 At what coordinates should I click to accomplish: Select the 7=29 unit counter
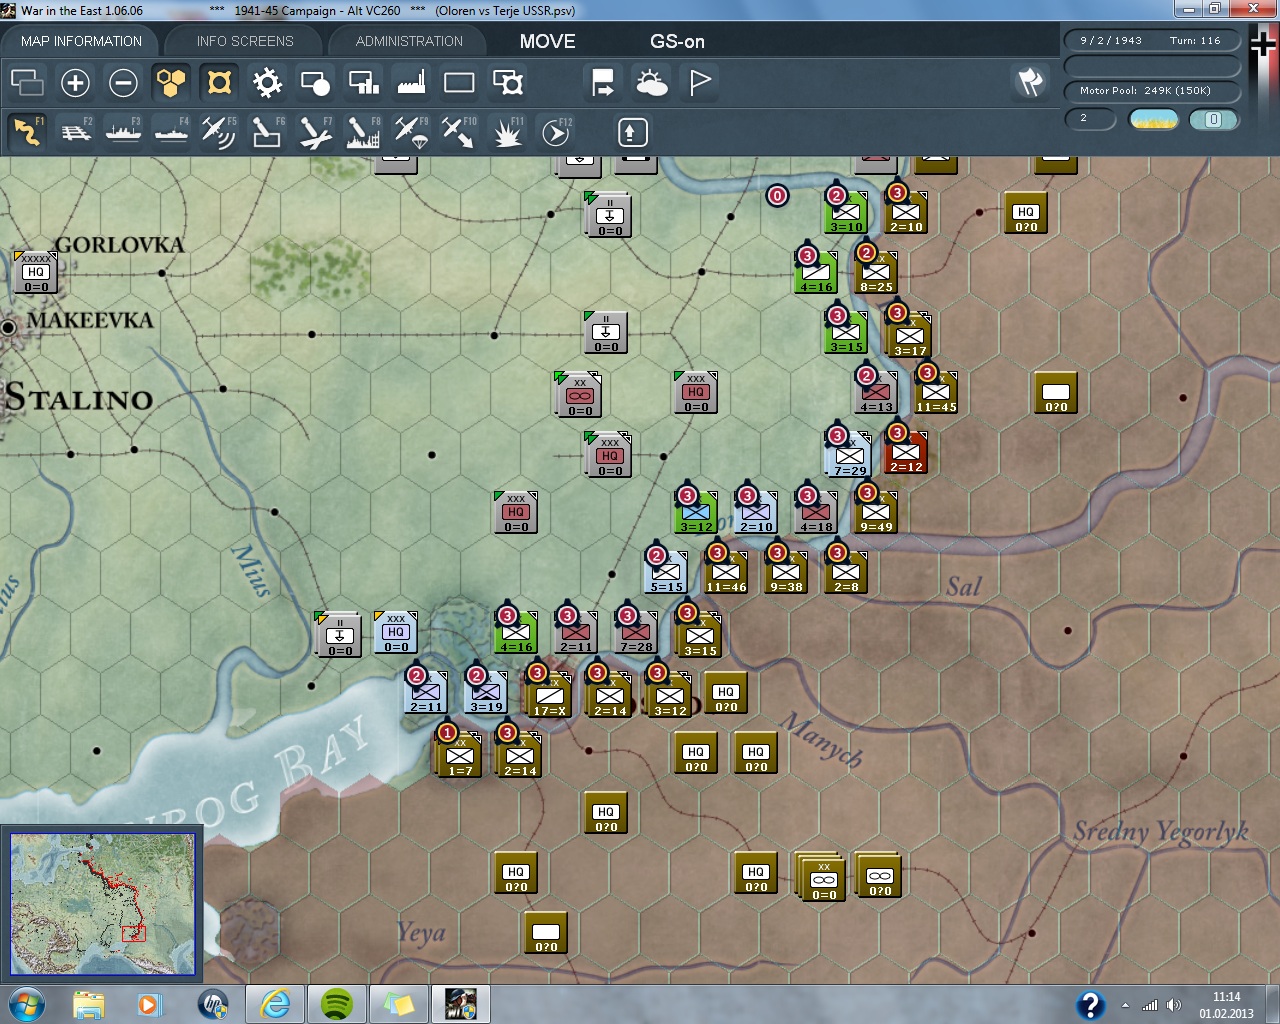pyautogui.click(x=850, y=455)
